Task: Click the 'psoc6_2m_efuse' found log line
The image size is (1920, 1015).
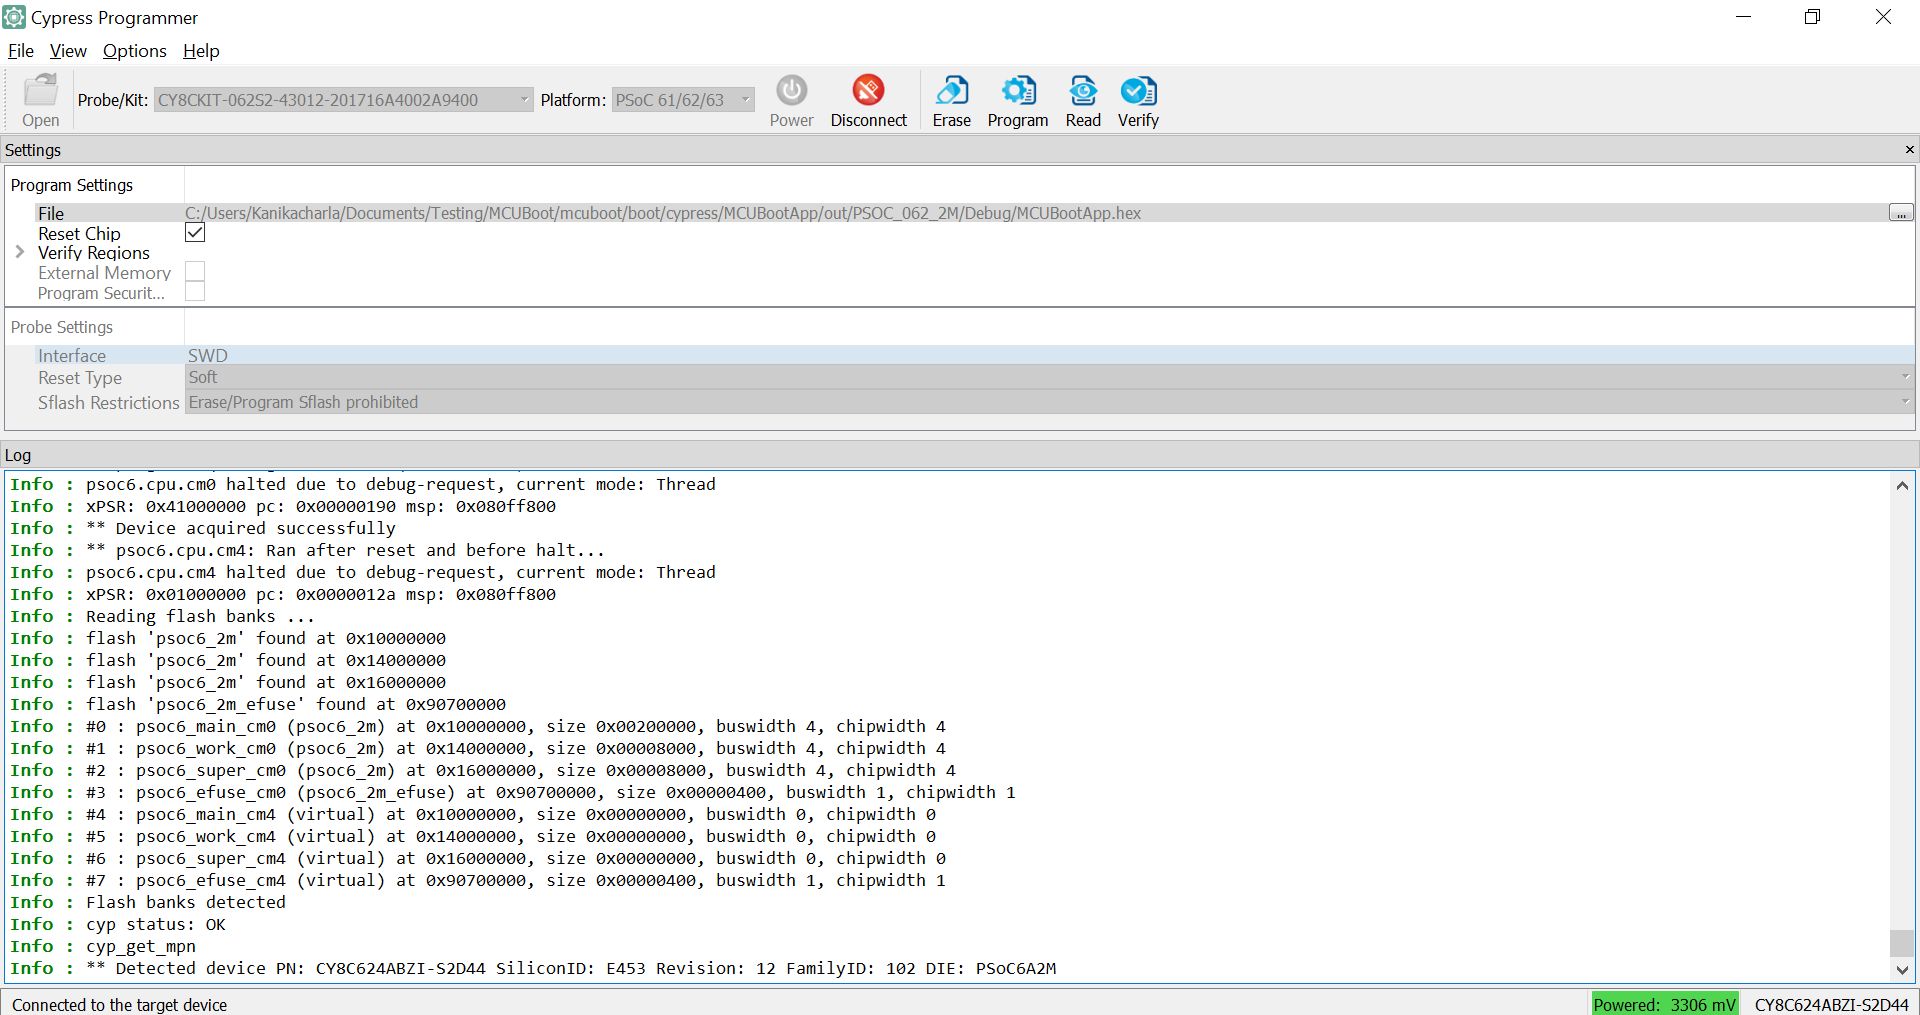Action: pos(258,704)
